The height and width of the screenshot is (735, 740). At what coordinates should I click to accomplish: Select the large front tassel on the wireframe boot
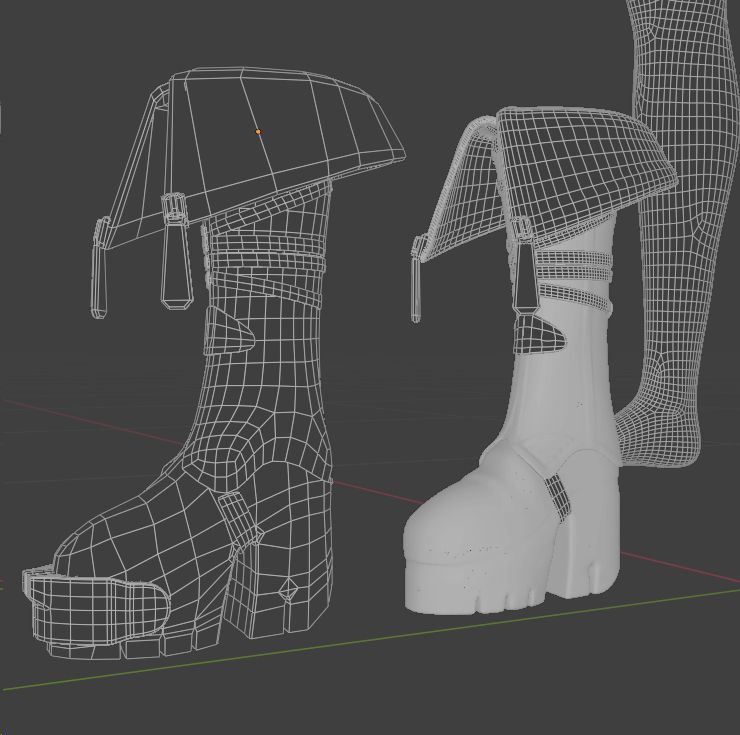[177, 251]
